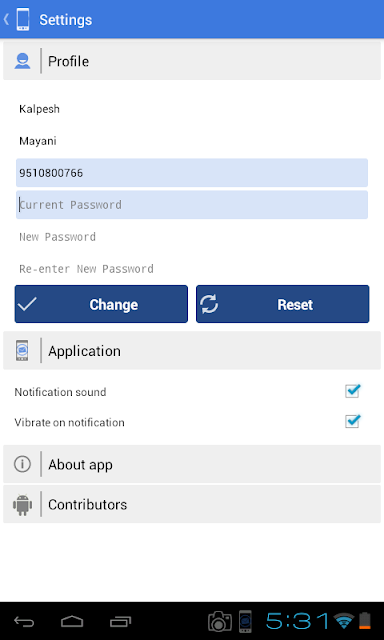Collapse the Profile section header
Image resolution: width=384 pixels, height=640 pixels.
(x=192, y=61)
